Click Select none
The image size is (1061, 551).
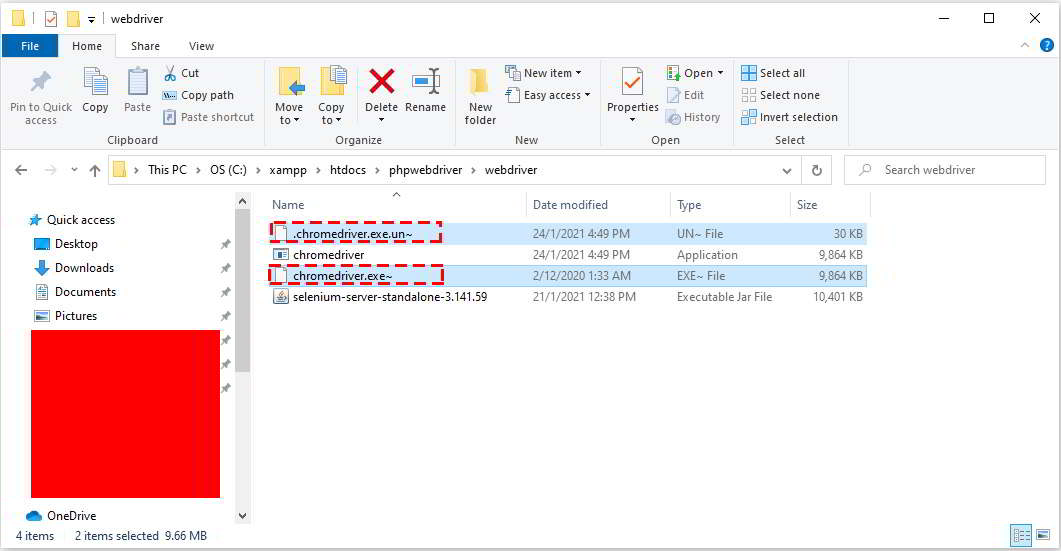[780, 95]
